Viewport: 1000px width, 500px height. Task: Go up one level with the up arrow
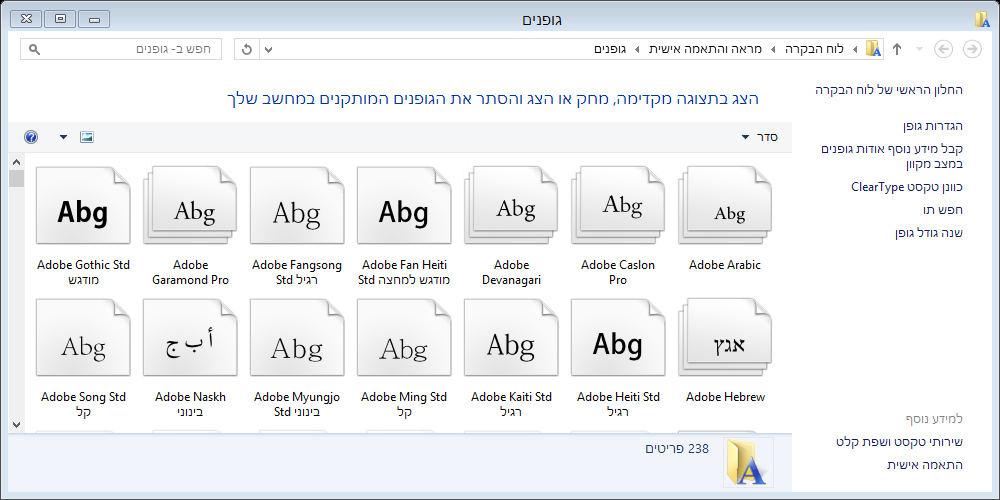(897, 49)
